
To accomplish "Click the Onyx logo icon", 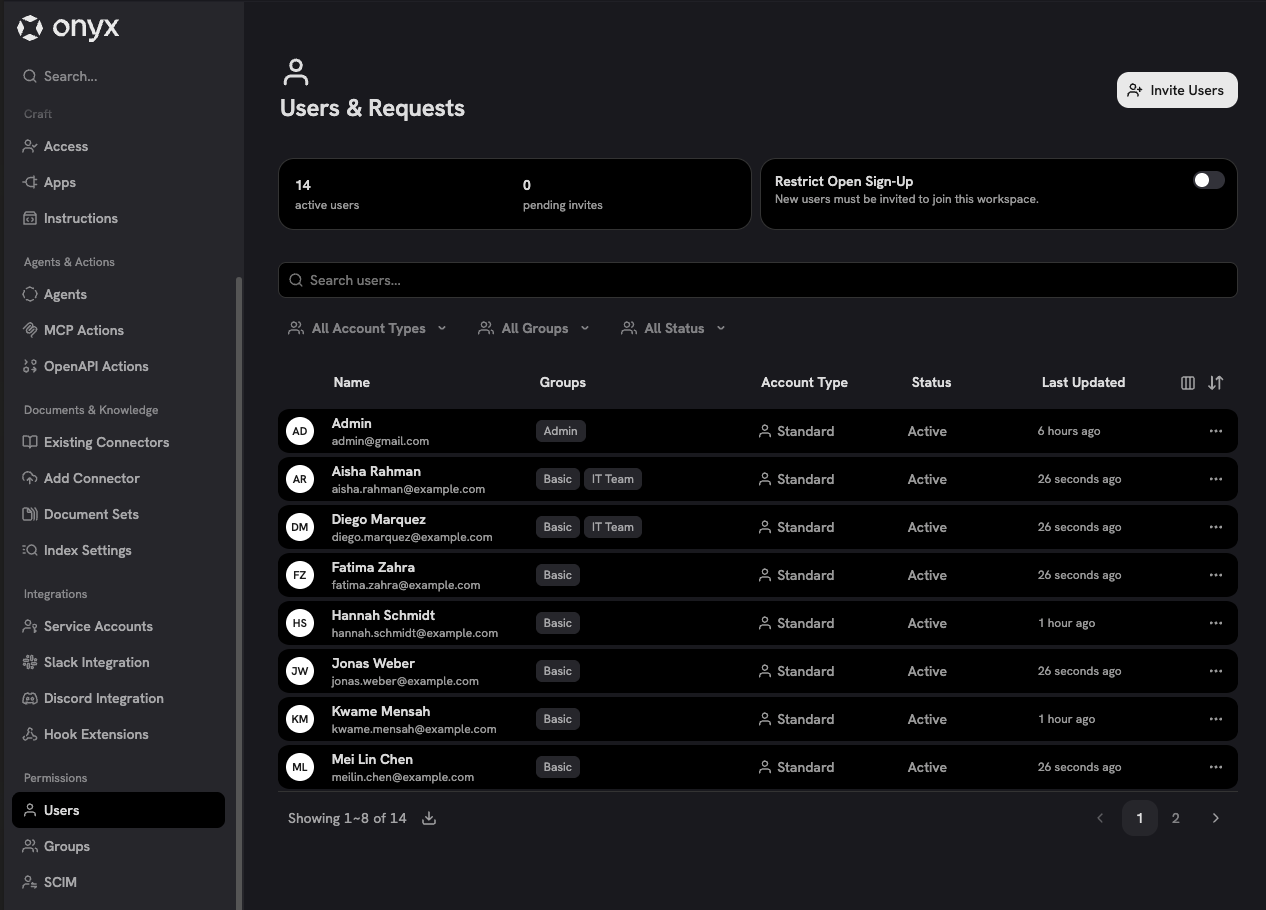I will click(x=30, y=28).
